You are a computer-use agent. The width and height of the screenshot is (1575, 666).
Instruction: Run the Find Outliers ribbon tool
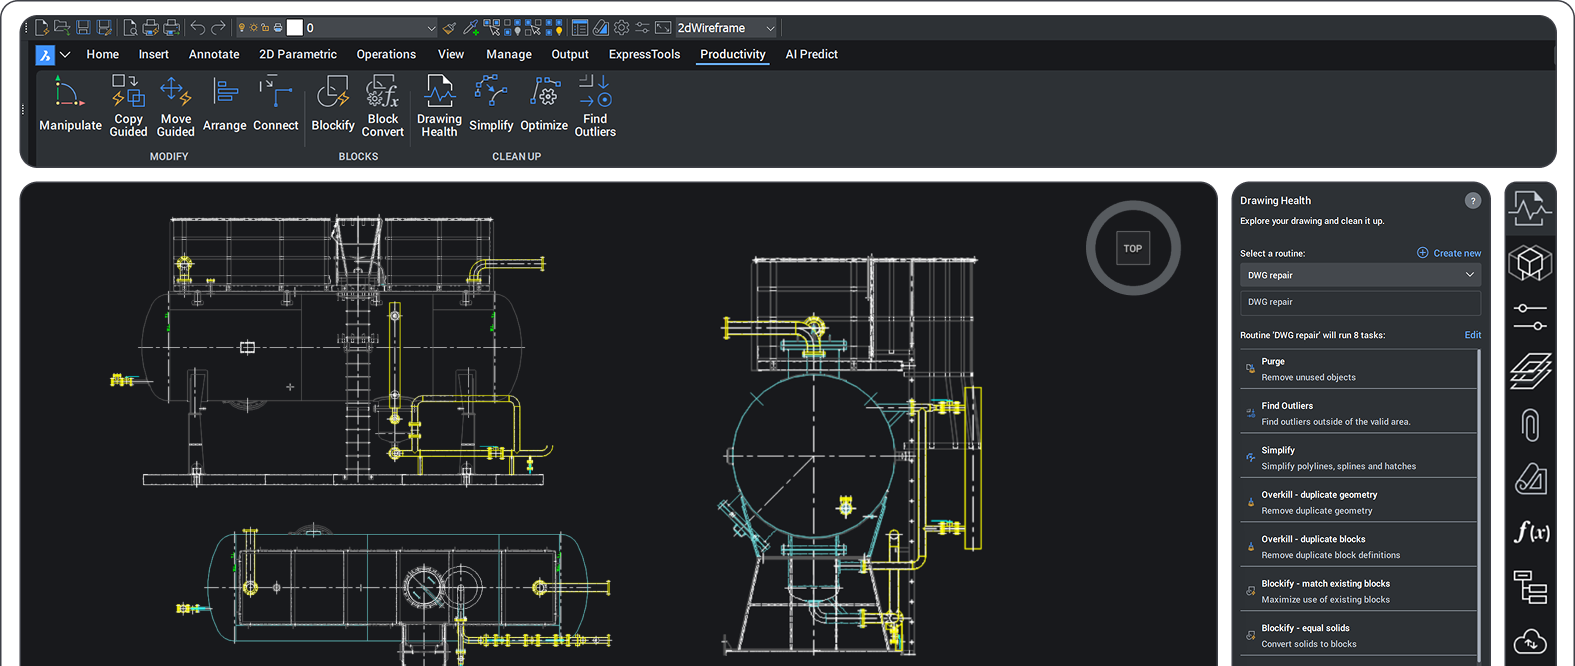(595, 106)
